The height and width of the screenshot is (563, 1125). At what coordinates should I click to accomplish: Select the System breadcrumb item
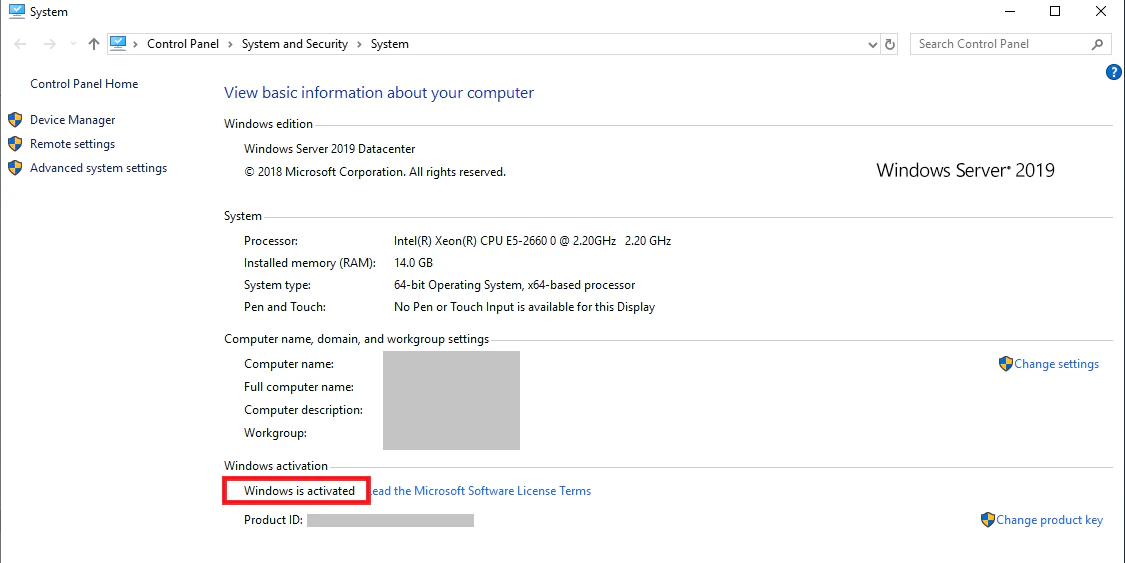(x=390, y=44)
